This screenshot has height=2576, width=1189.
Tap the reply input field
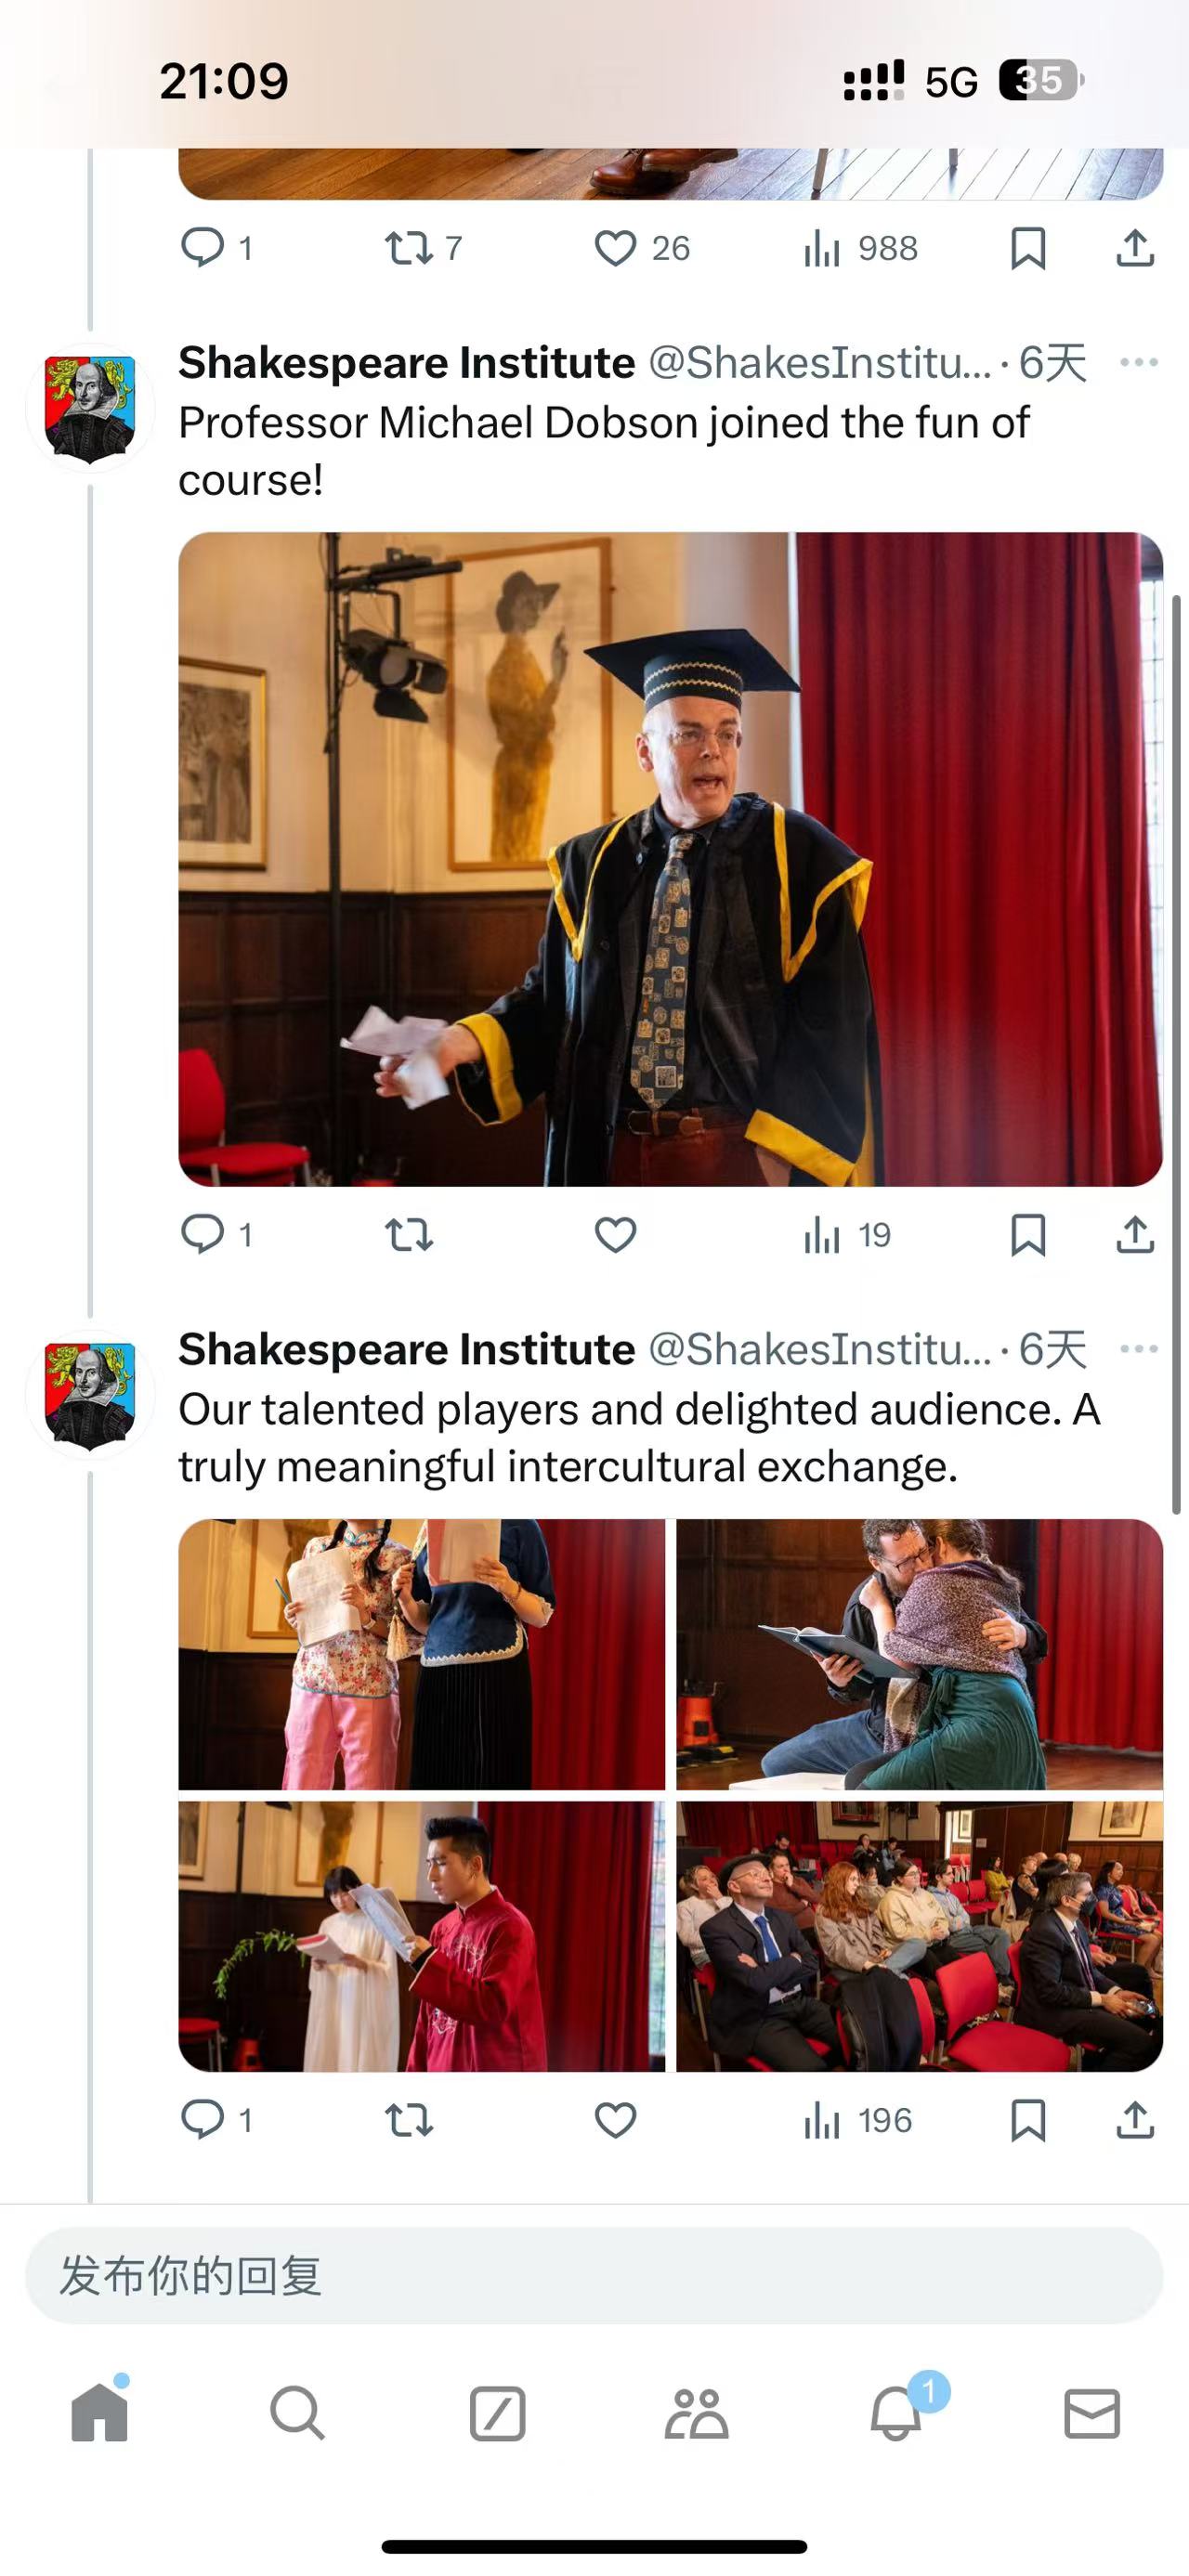click(594, 2276)
